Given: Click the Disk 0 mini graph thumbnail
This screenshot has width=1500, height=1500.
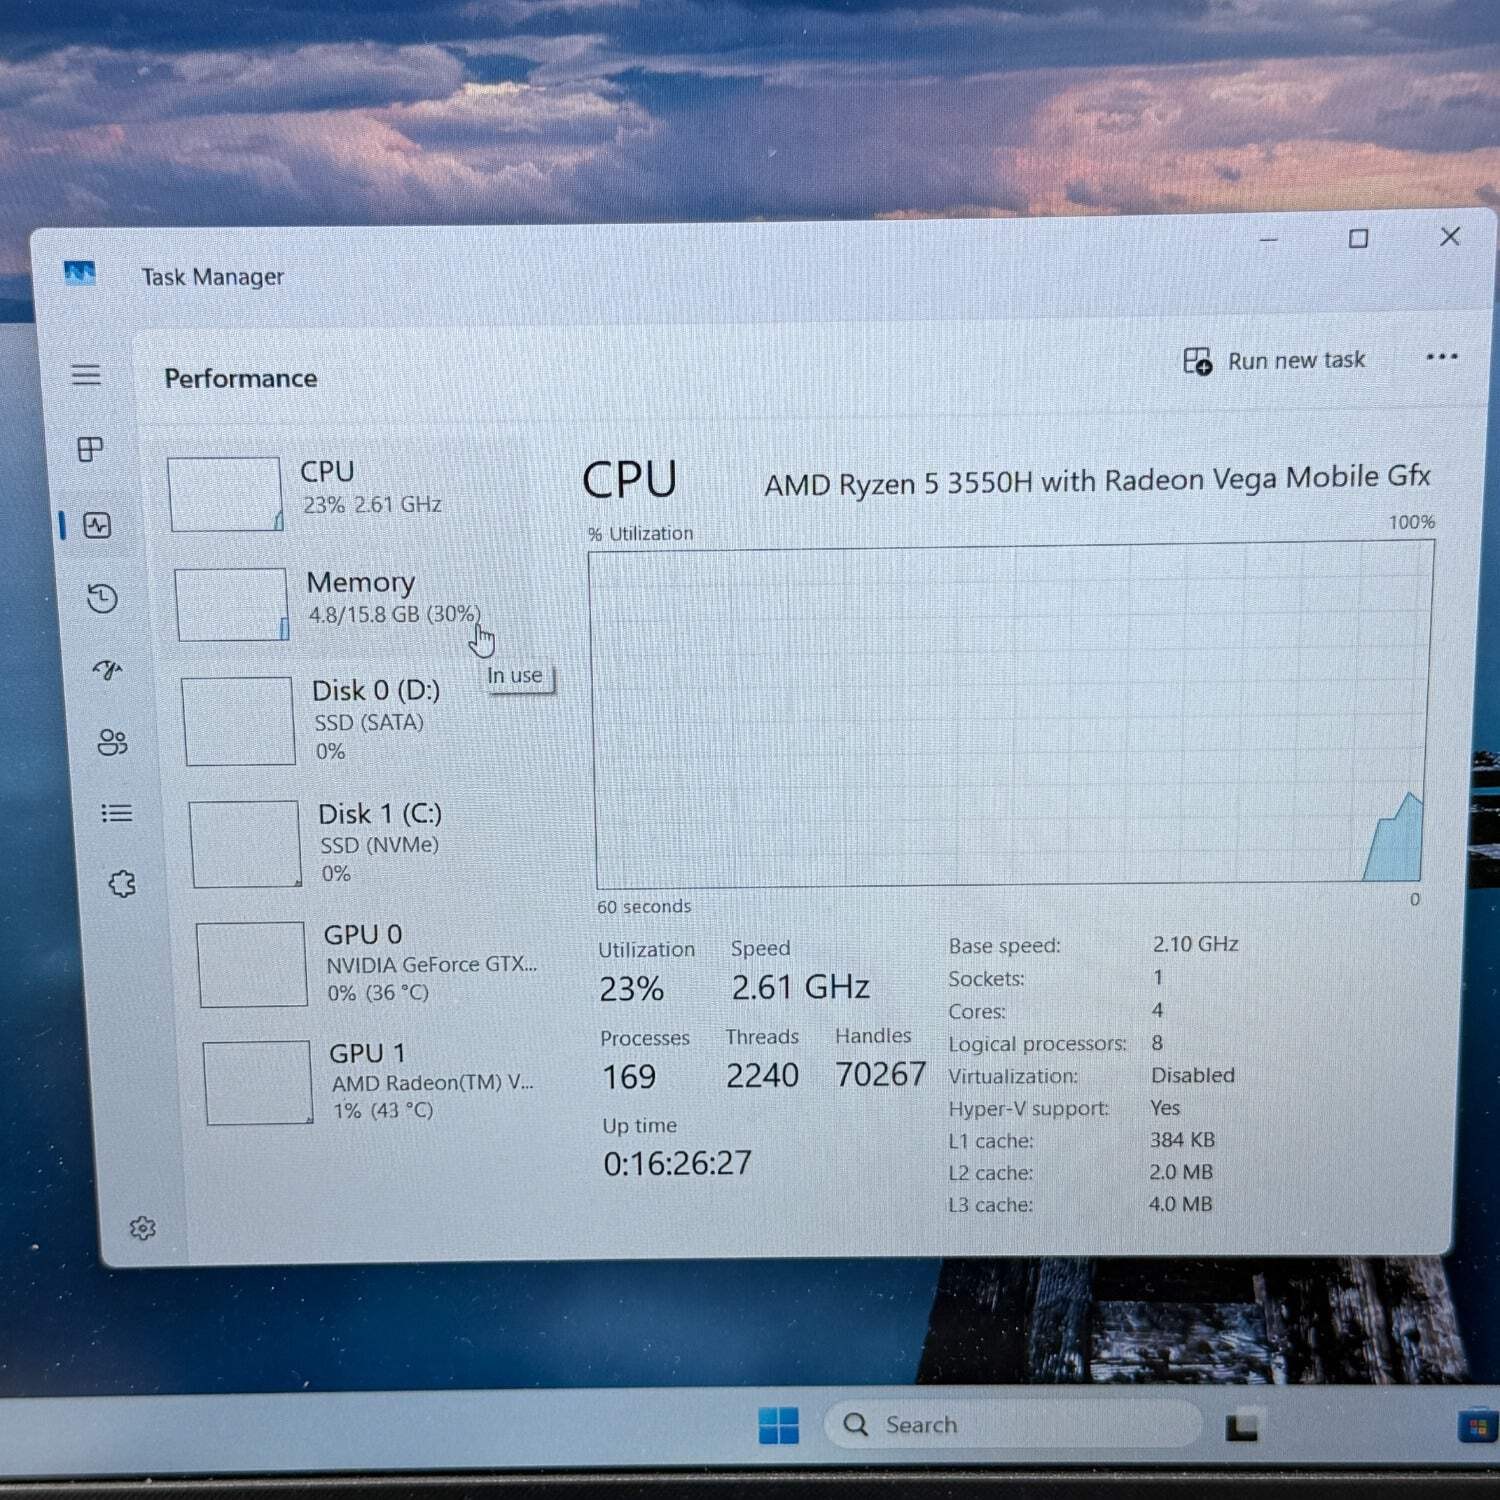Looking at the screenshot, I should click(239, 721).
